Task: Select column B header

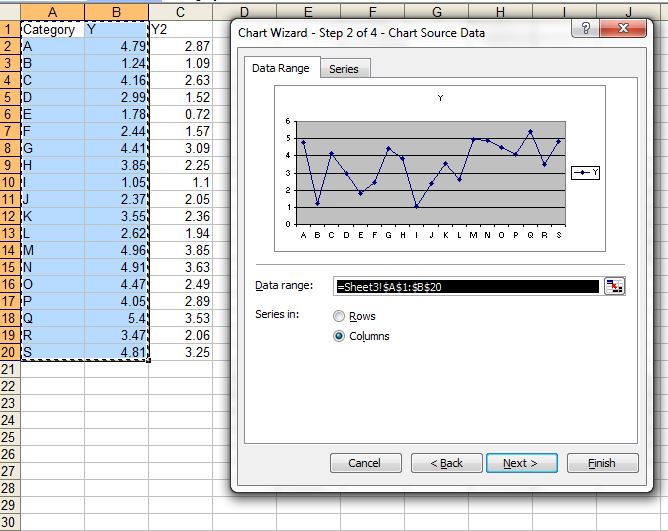Action: pos(116,12)
